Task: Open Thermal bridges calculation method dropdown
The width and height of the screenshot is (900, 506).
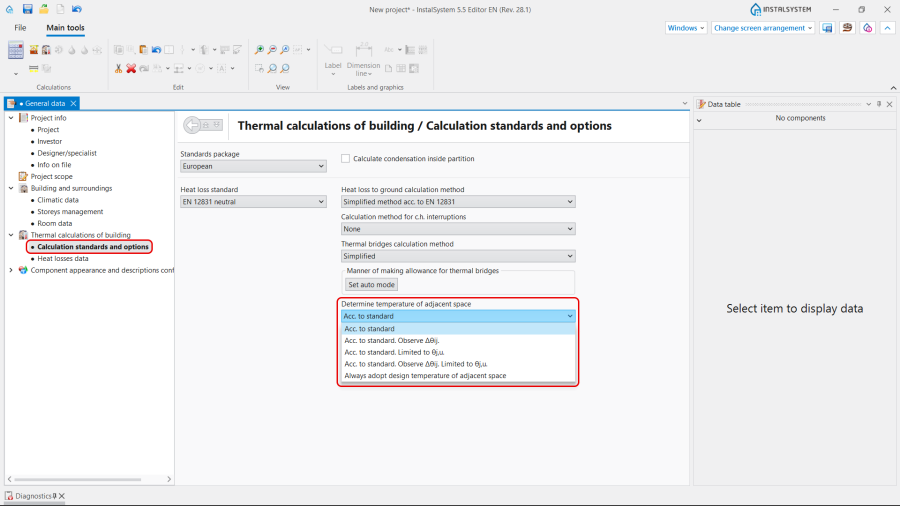Action: (458, 256)
